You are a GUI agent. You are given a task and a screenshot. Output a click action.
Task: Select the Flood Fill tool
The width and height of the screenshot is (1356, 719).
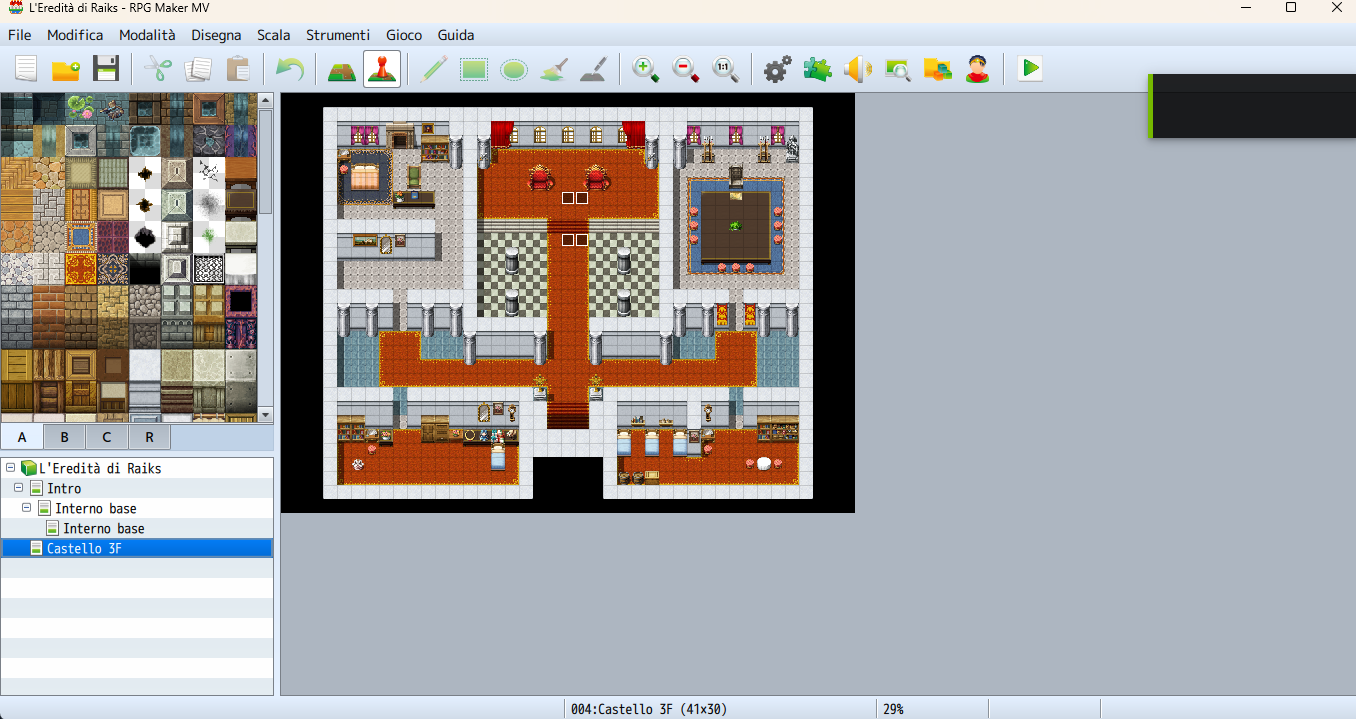(554, 69)
